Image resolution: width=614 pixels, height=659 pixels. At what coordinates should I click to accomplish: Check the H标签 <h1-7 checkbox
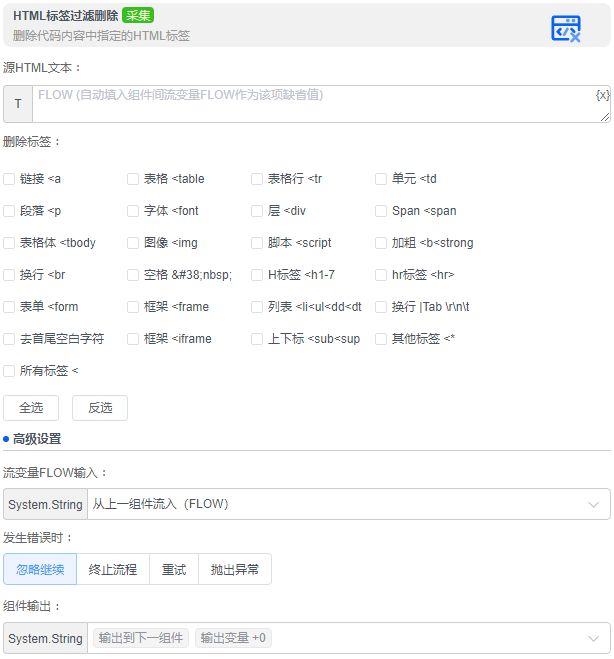tap(257, 275)
